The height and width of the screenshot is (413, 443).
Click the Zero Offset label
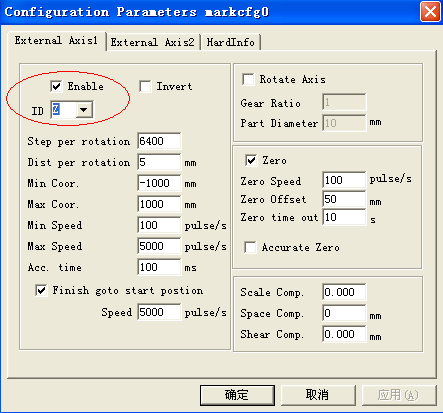click(x=273, y=199)
